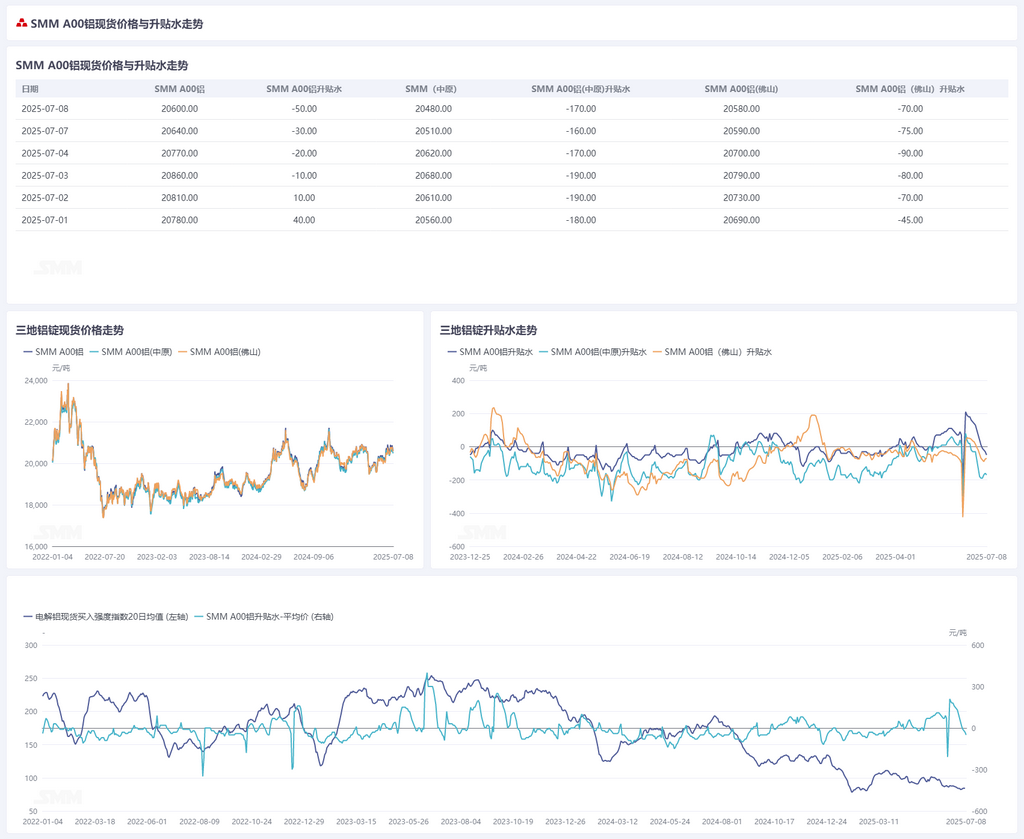This screenshot has height=839, width=1024.
Task: Toggle 电解铝现货买入强度指数20日均值 legend entry
Action: tap(106, 616)
